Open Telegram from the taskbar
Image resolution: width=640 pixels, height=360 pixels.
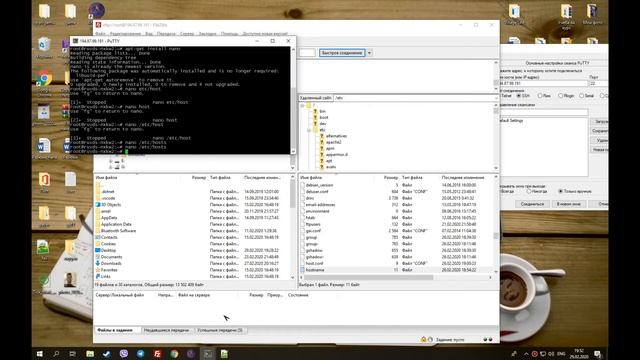[x=140, y=354]
